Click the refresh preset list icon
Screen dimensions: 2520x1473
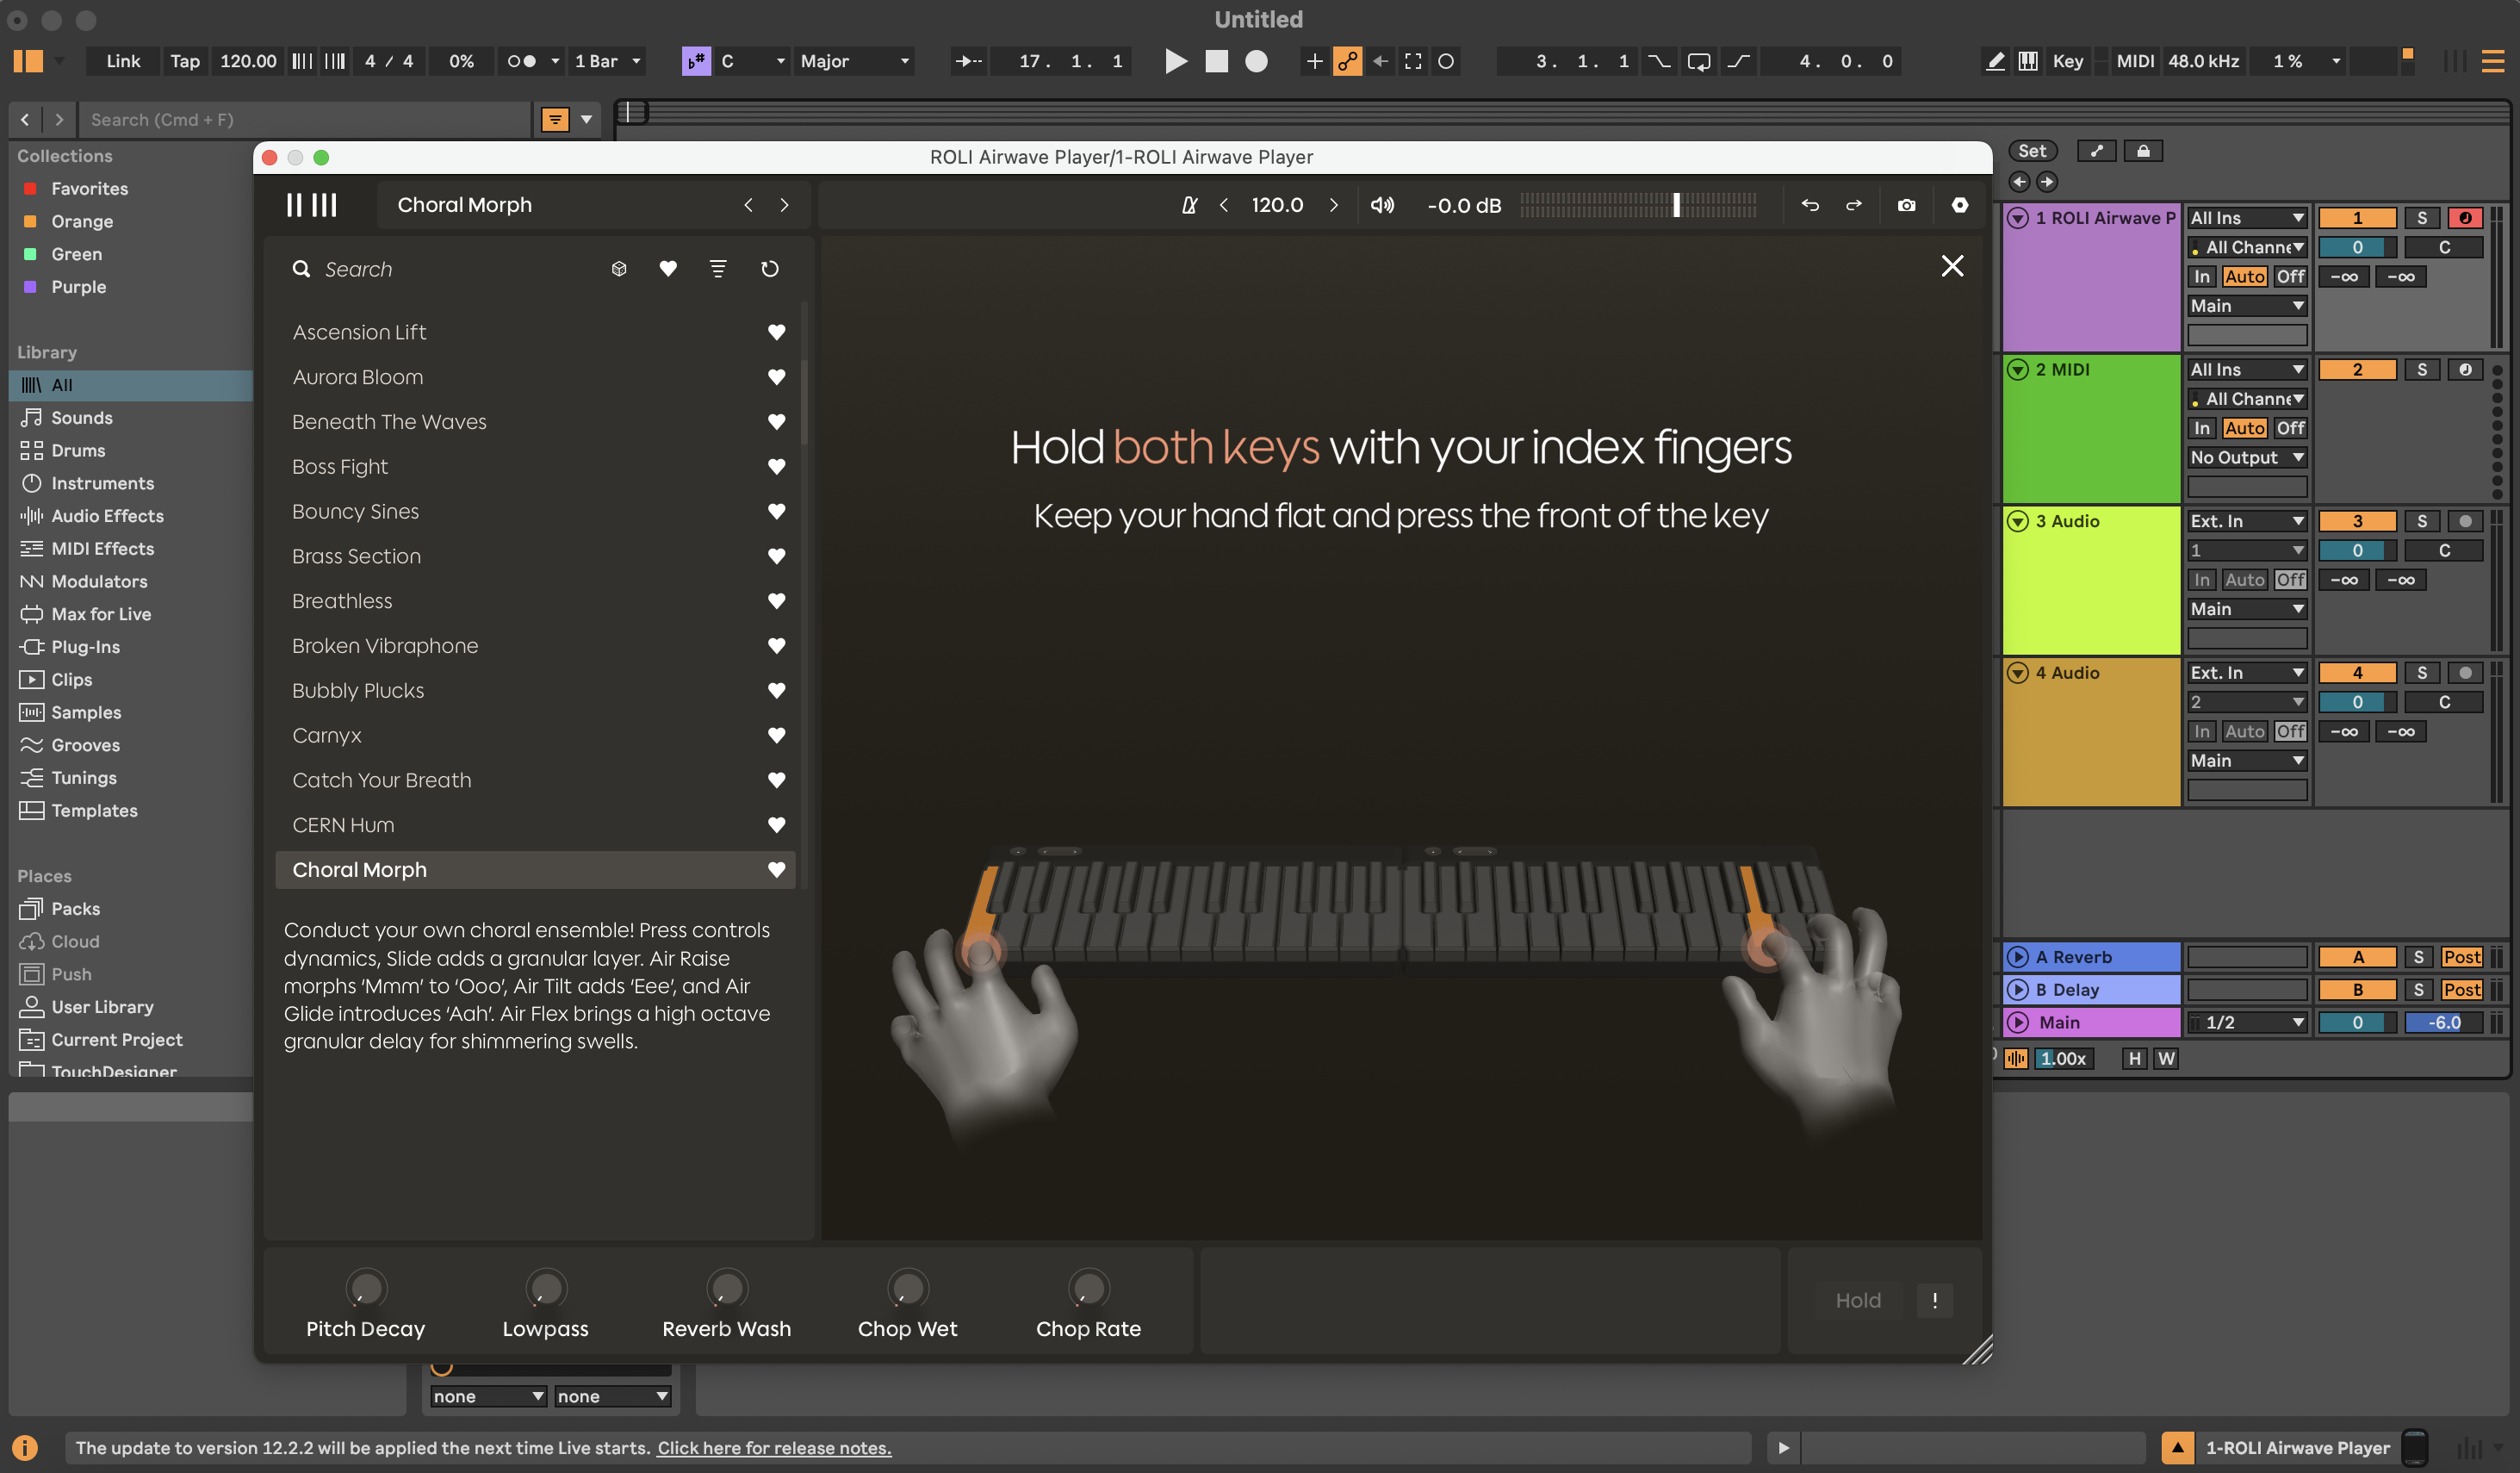(x=769, y=268)
